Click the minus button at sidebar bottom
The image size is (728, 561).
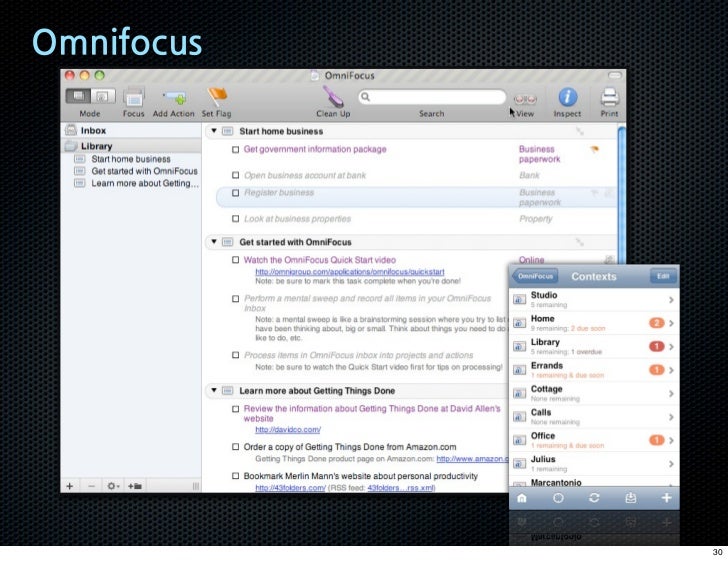pos(91,486)
